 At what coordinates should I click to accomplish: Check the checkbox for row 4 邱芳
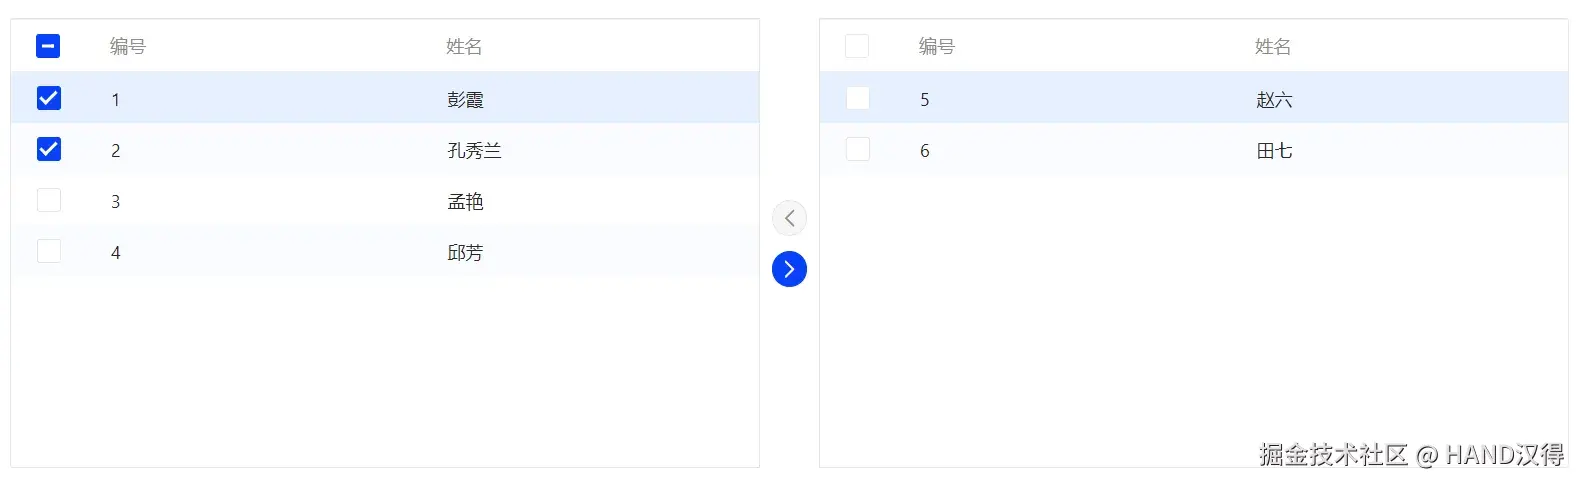(48, 251)
